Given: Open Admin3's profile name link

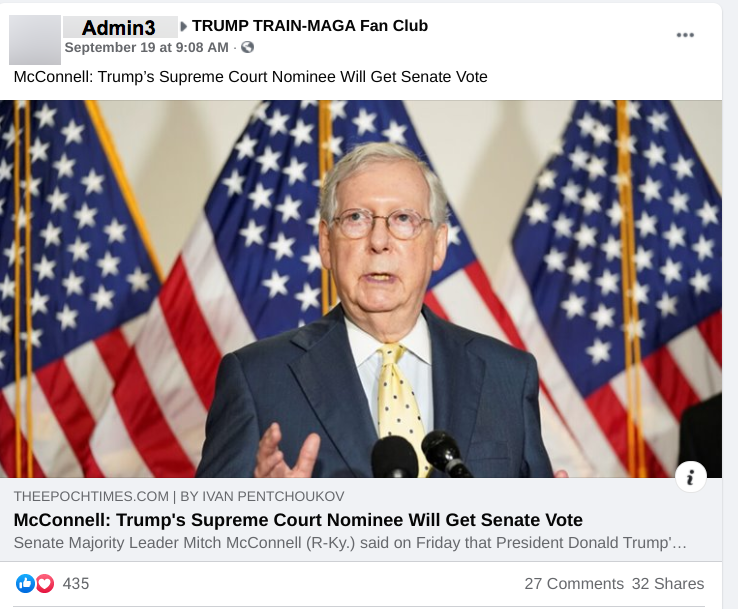Looking at the screenshot, I should (118, 28).
